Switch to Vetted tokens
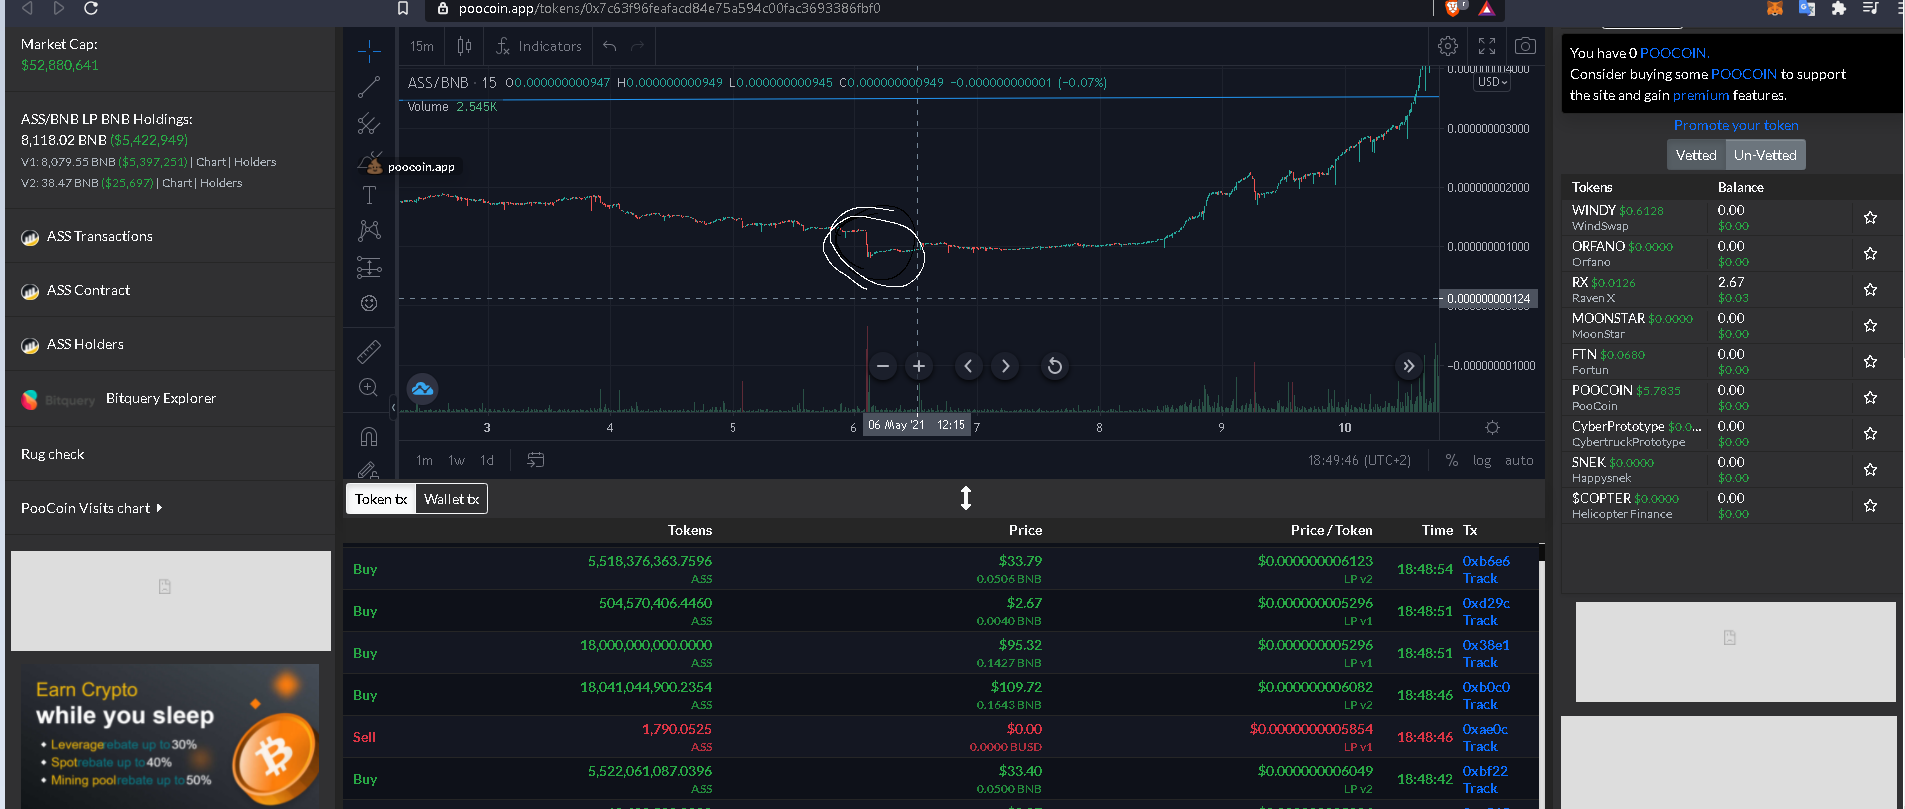Viewport: 1905px width, 809px height. [x=1696, y=155]
